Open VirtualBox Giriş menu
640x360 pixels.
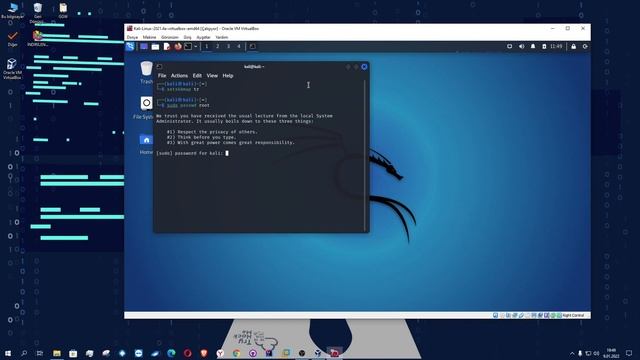pyautogui.click(x=187, y=37)
